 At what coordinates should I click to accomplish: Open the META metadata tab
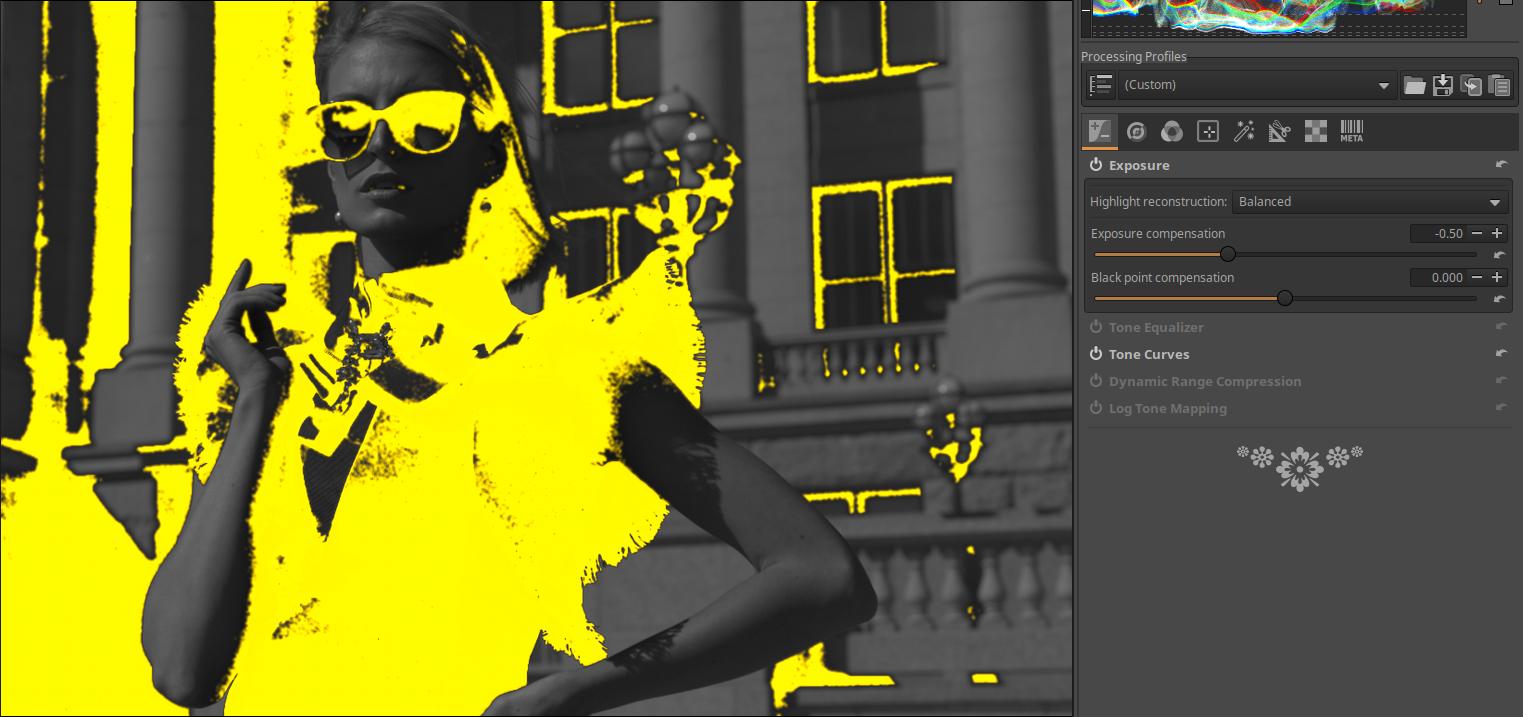(x=1351, y=131)
